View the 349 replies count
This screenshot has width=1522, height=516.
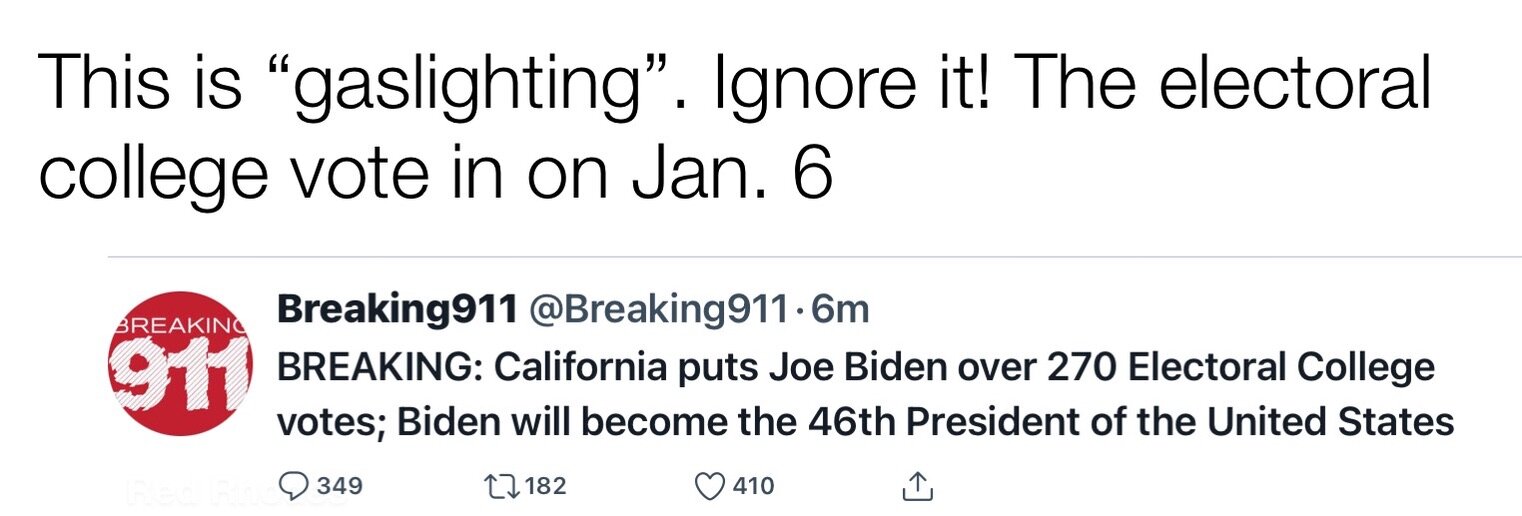pyautogui.click(x=339, y=487)
